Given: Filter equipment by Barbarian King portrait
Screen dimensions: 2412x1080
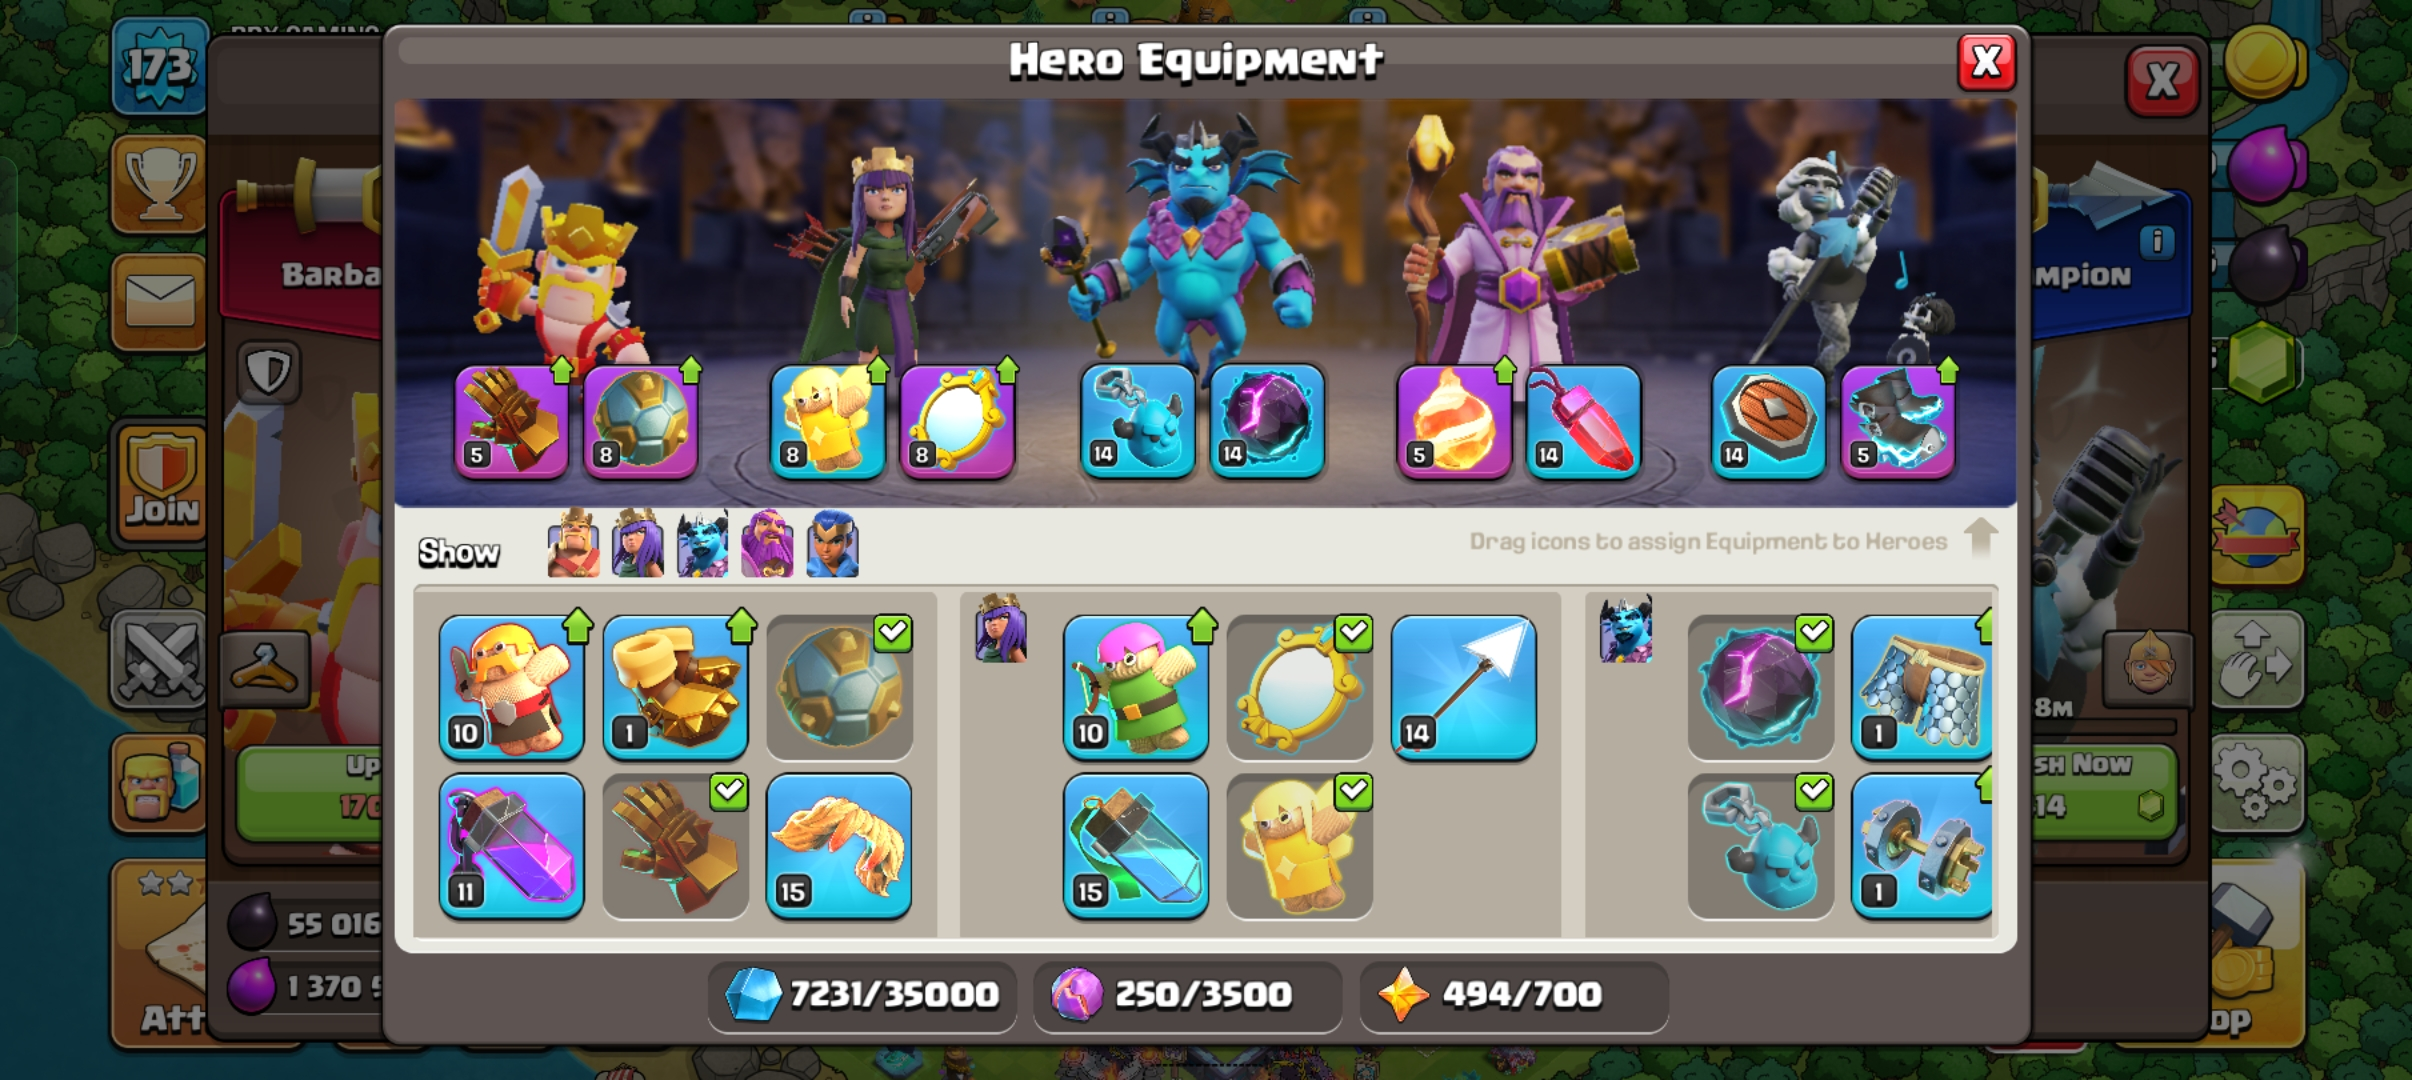Looking at the screenshot, I should point(574,544).
